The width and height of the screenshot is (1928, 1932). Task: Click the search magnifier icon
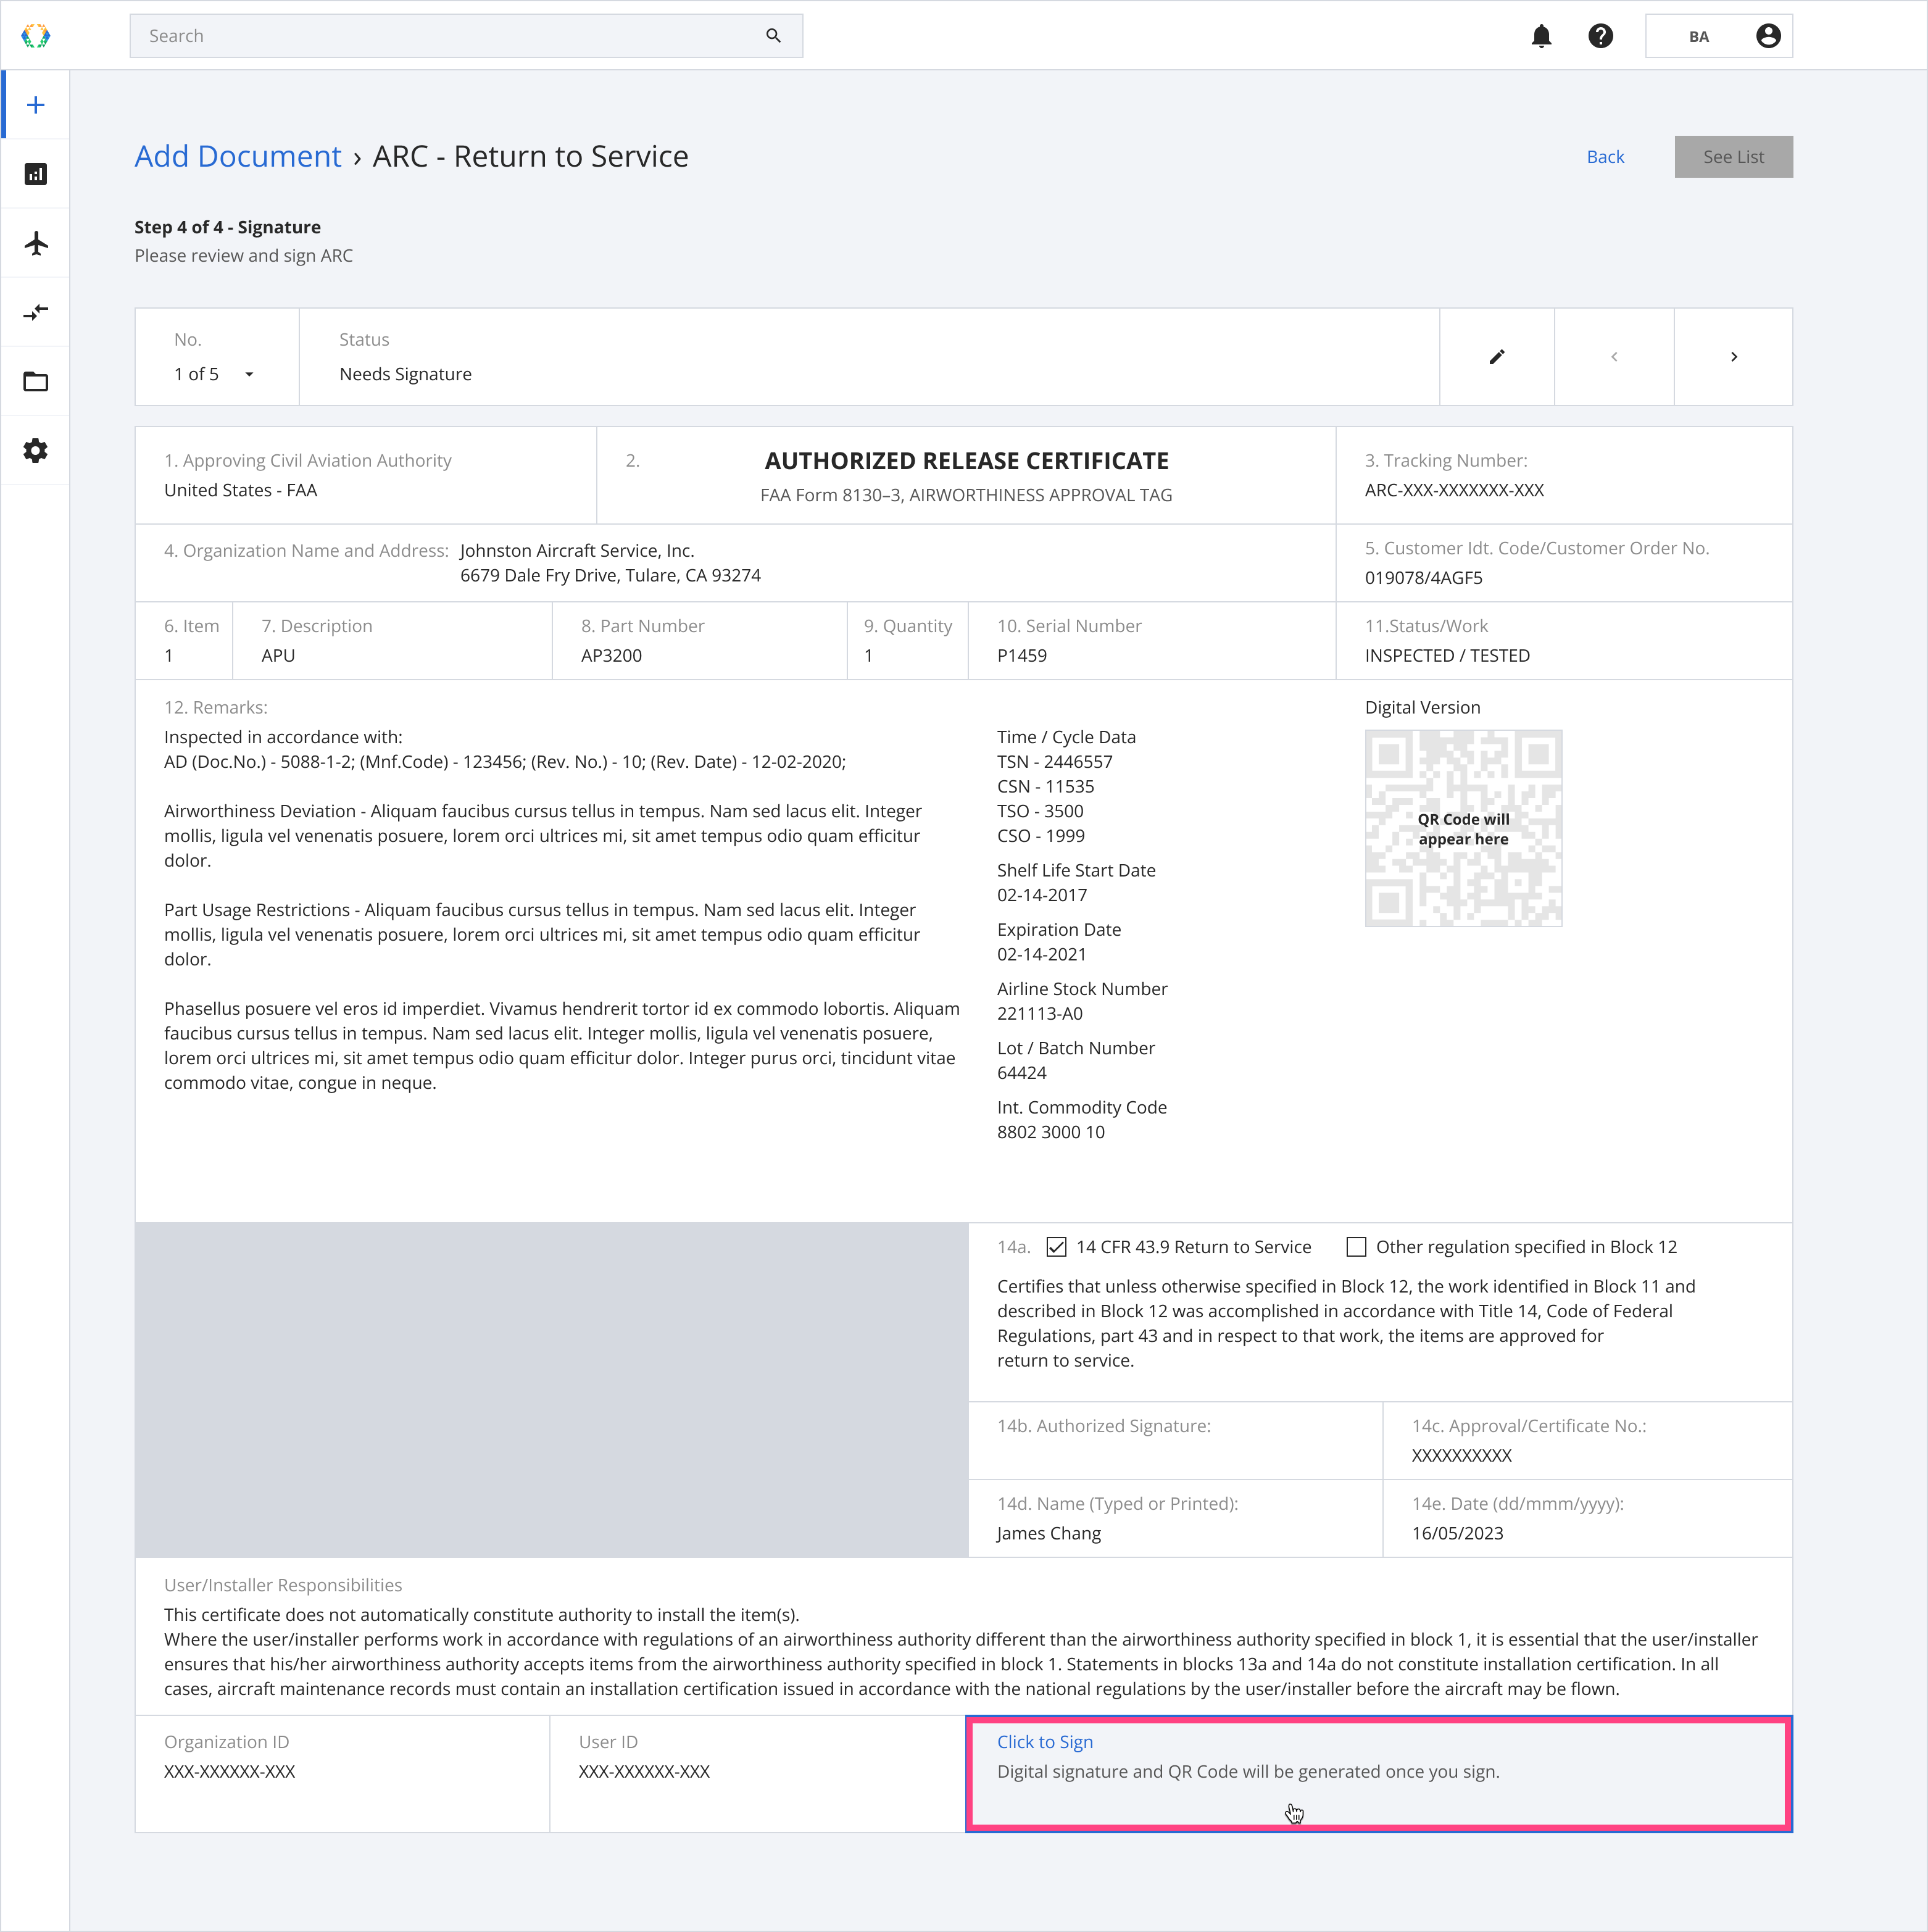[773, 36]
